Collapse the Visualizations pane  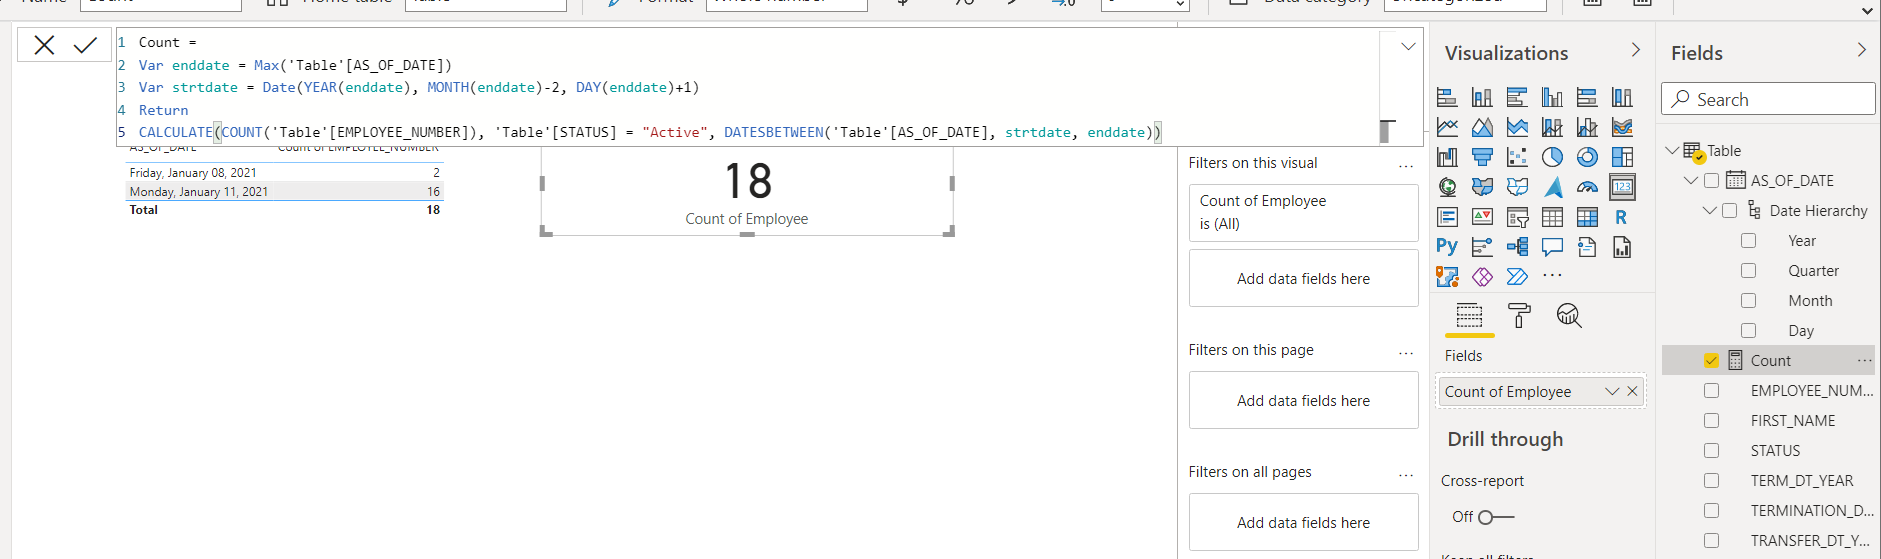tap(1635, 50)
